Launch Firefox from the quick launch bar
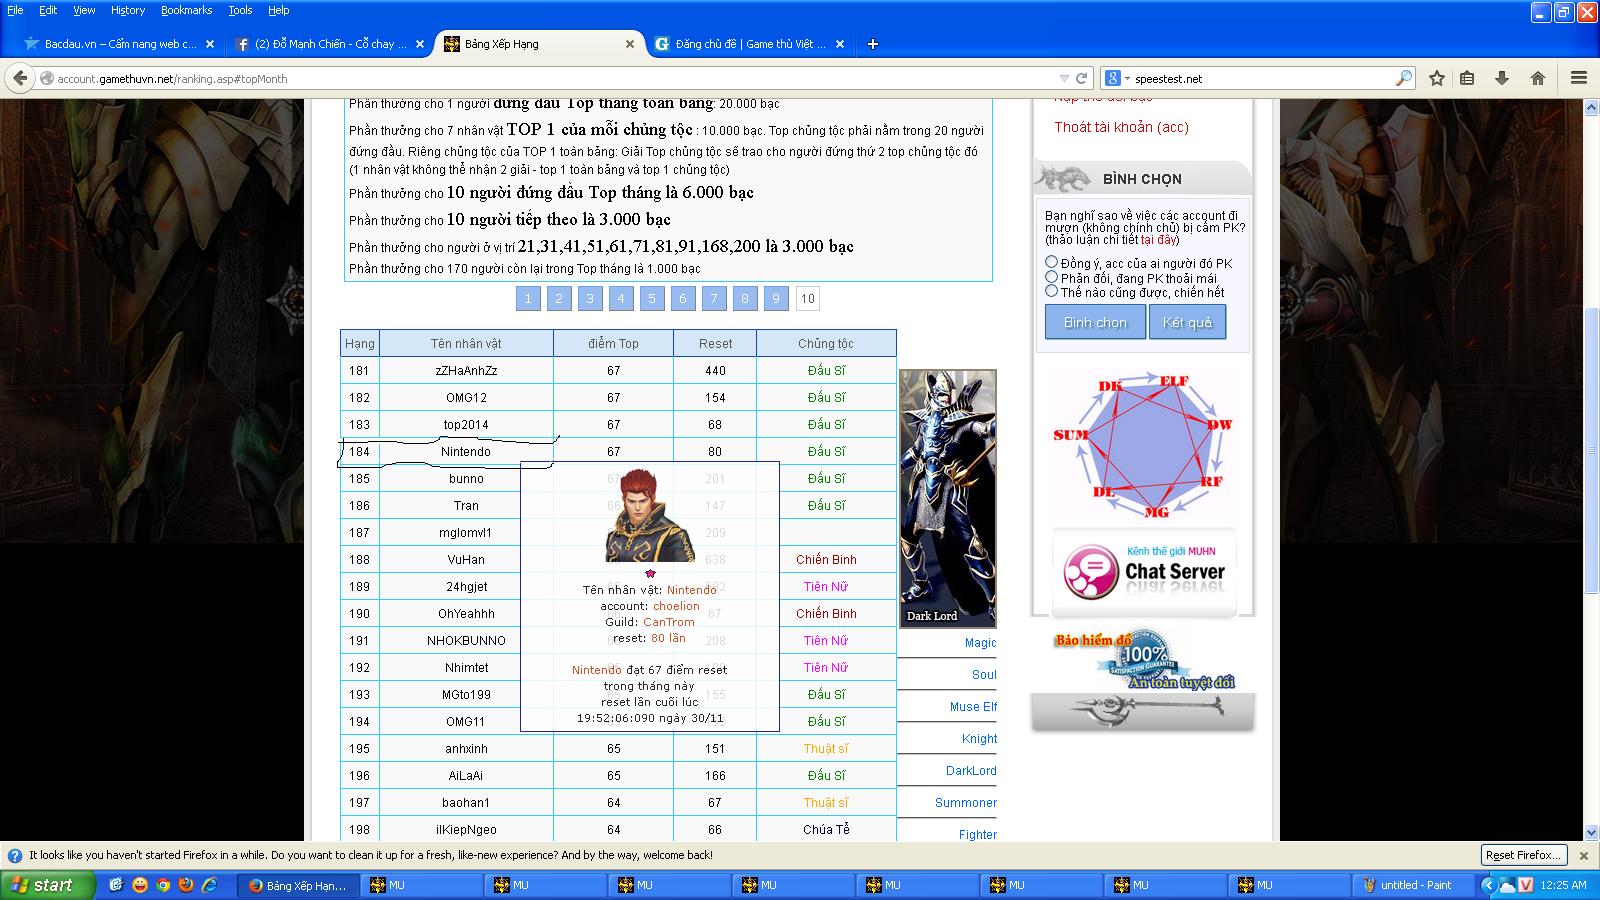 click(186, 885)
